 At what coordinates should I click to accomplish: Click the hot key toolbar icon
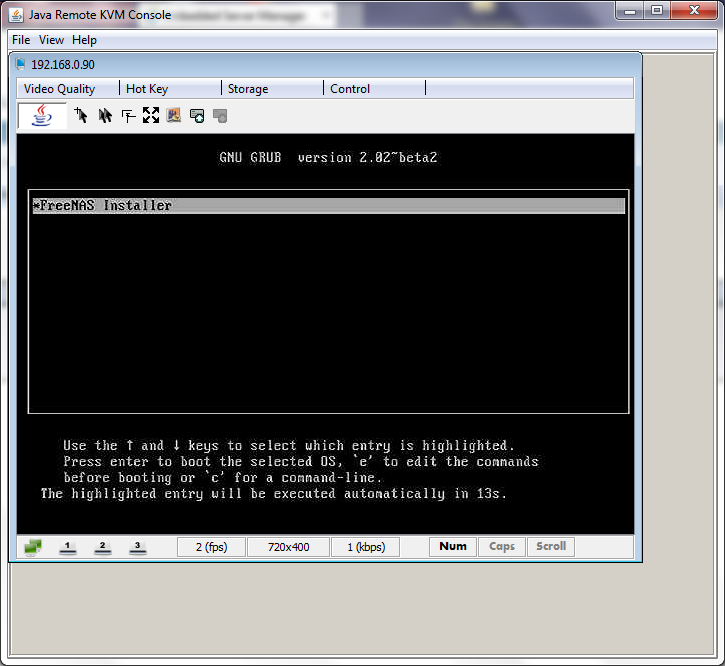click(x=128, y=116)
